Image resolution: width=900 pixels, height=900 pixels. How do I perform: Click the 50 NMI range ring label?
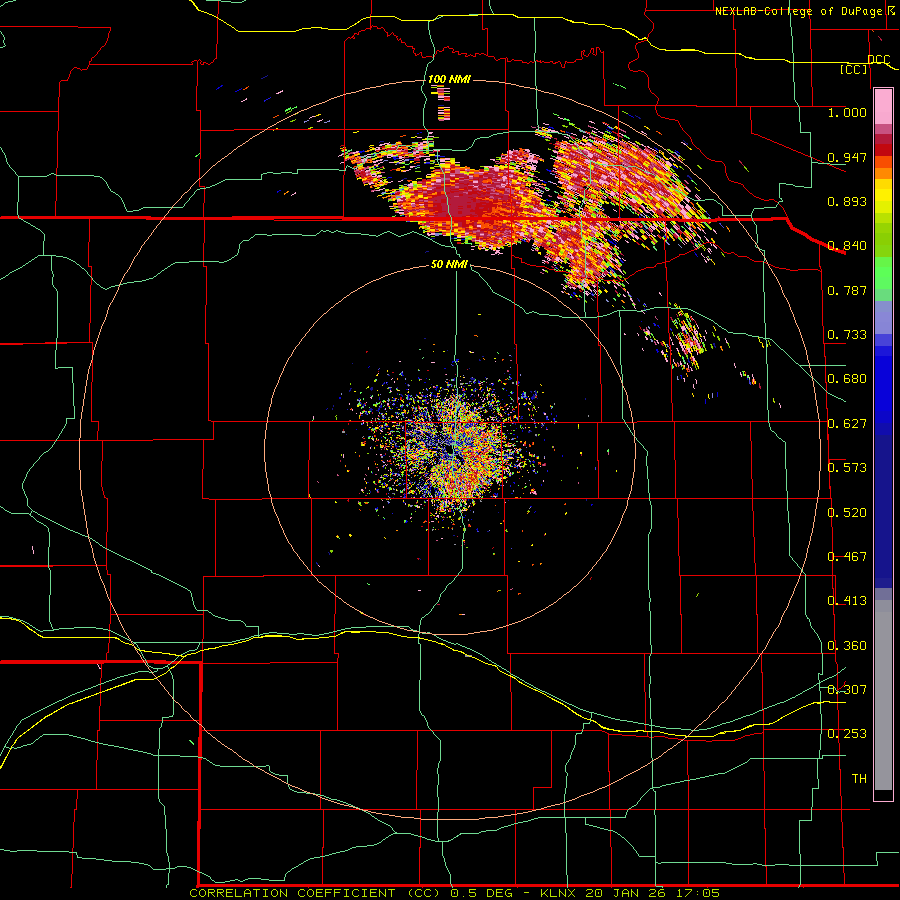(449, 265)
